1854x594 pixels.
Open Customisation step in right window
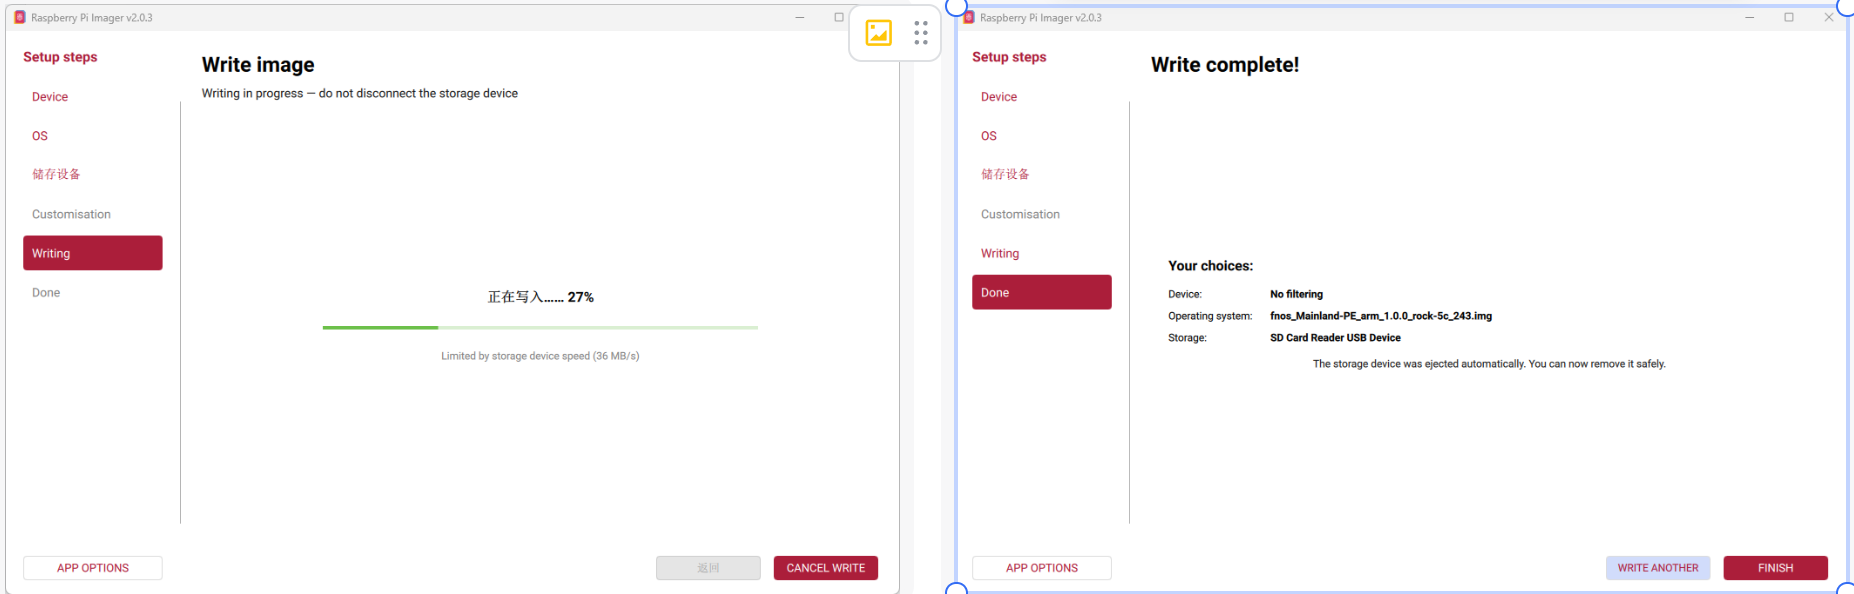1020,214
